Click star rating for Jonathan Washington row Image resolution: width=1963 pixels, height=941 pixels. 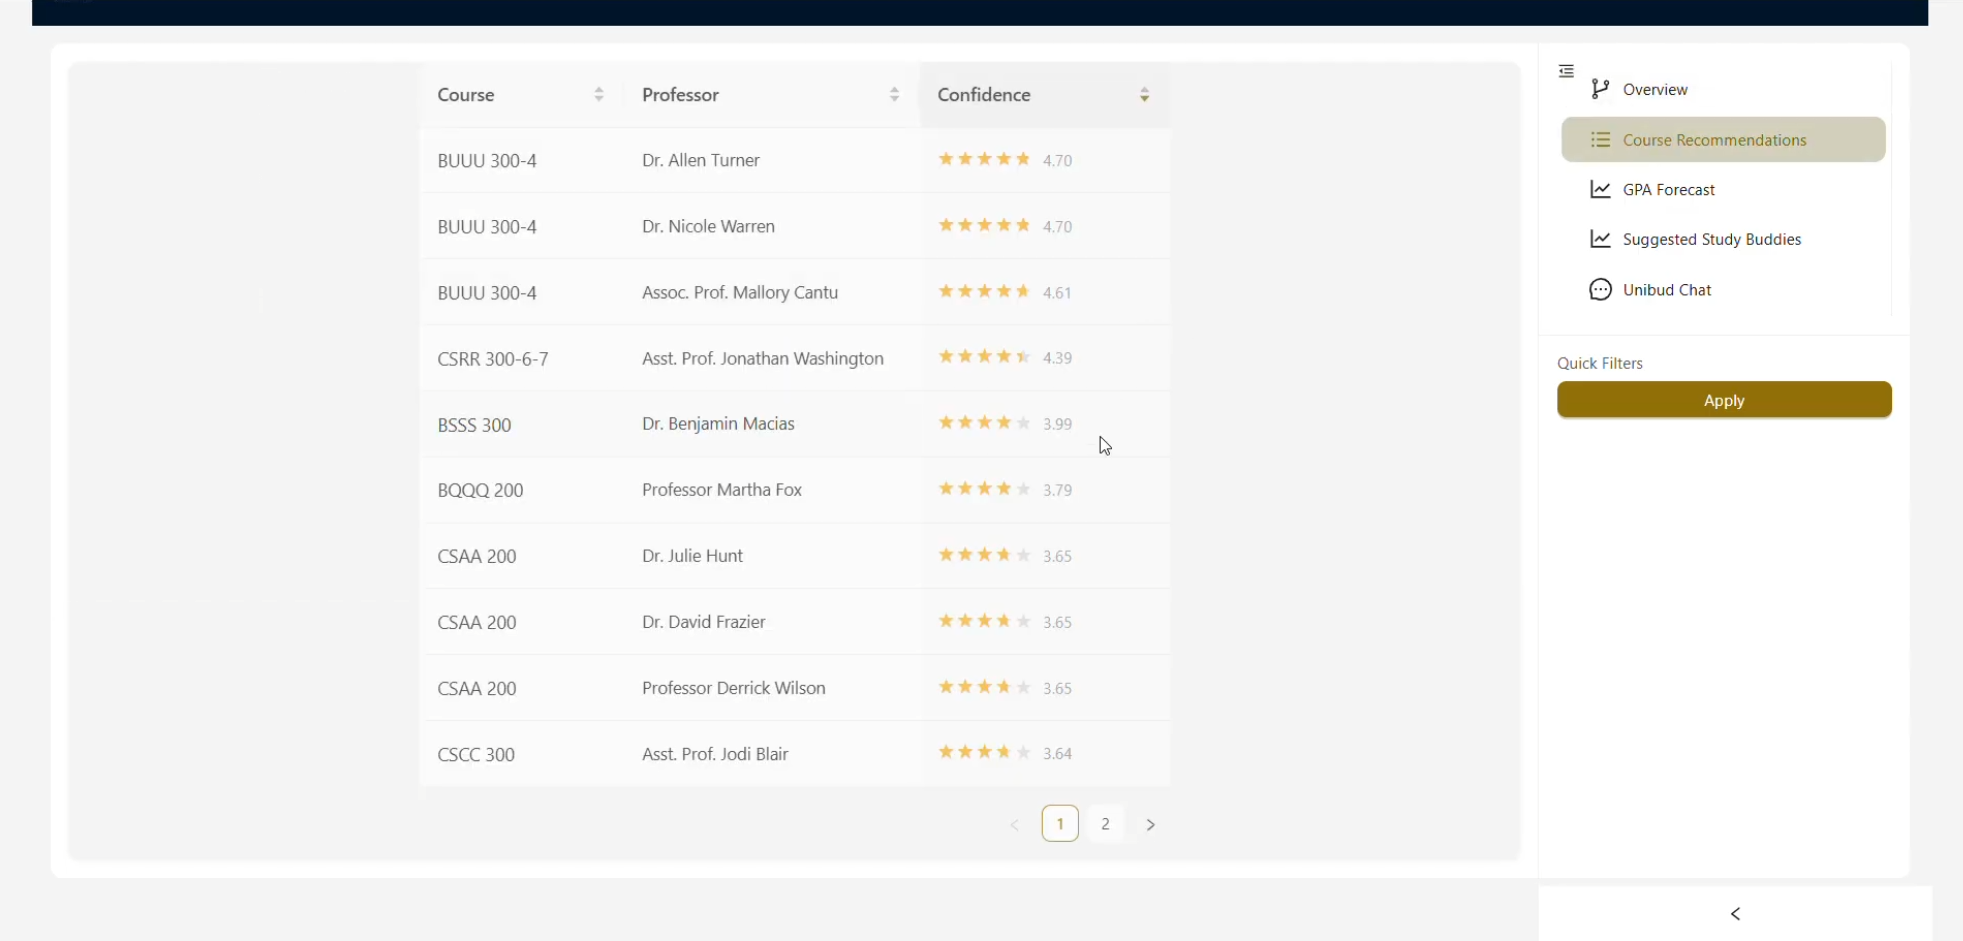click(984, 357)
